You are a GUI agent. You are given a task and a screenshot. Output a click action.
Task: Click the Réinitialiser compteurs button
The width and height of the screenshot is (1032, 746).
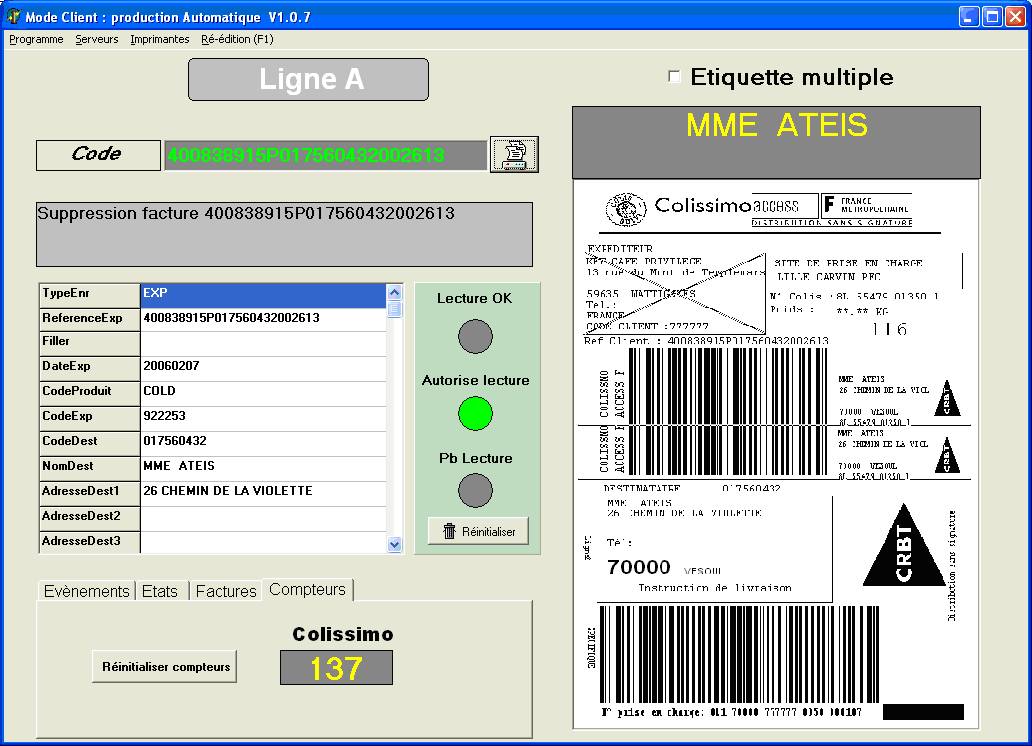[165, 667]
